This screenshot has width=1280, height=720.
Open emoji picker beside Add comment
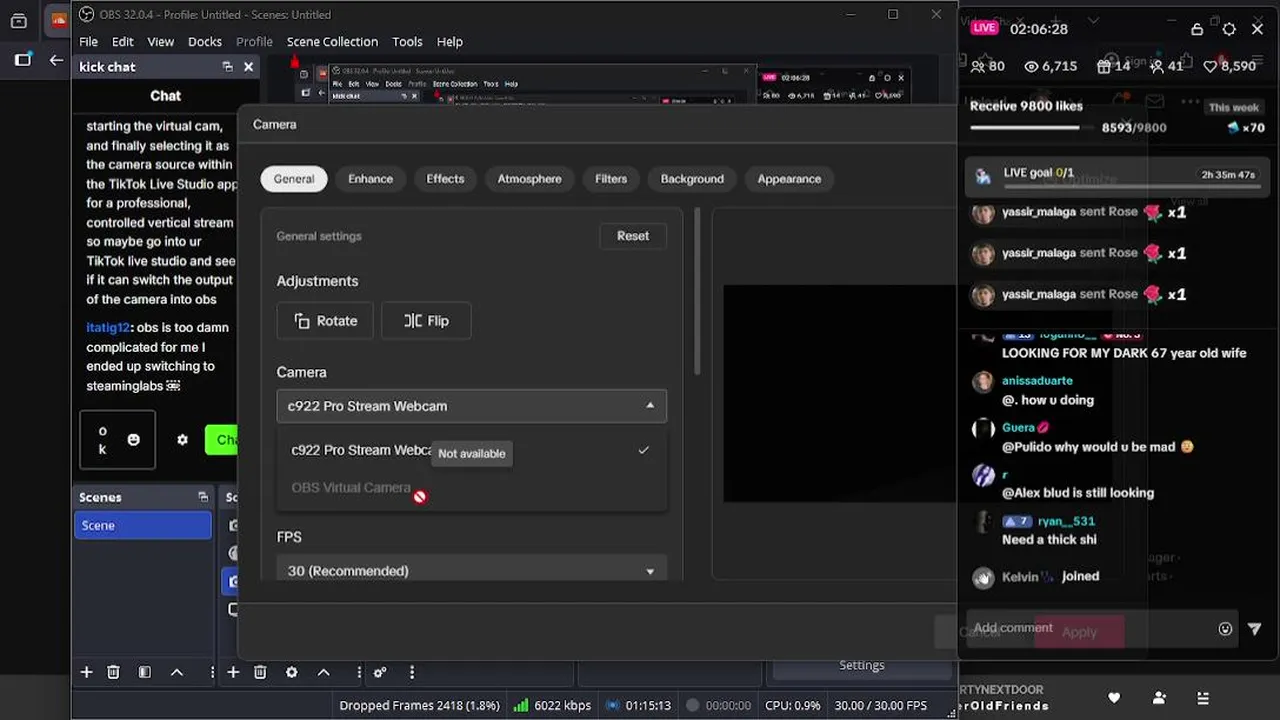1225,629
